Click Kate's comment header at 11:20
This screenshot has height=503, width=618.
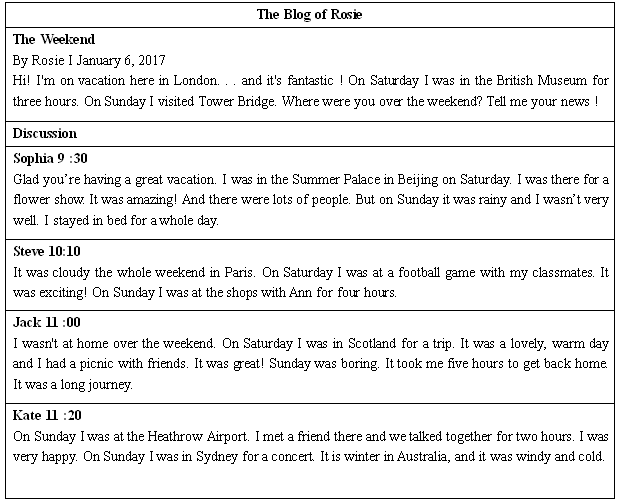[x=47, y=415]
